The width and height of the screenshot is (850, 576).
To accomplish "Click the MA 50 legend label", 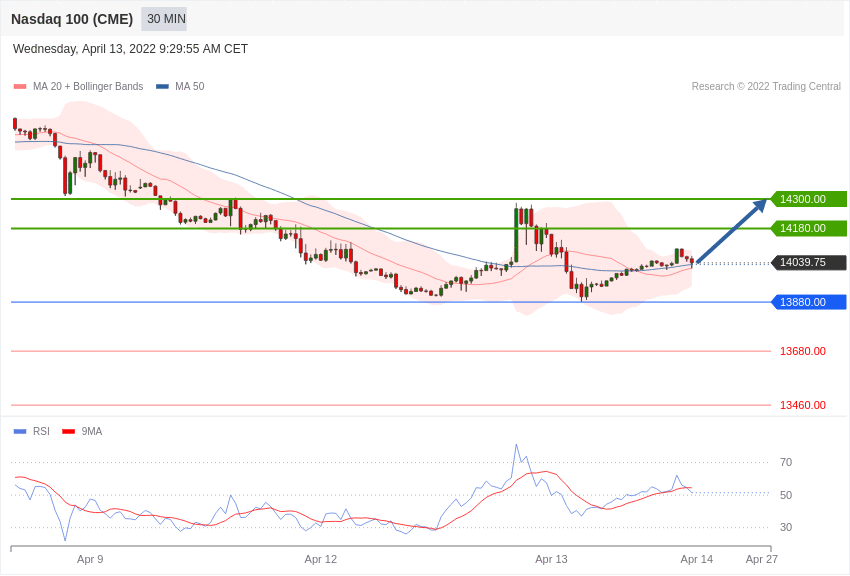I will pyautogui.click(x=190, y=87).
